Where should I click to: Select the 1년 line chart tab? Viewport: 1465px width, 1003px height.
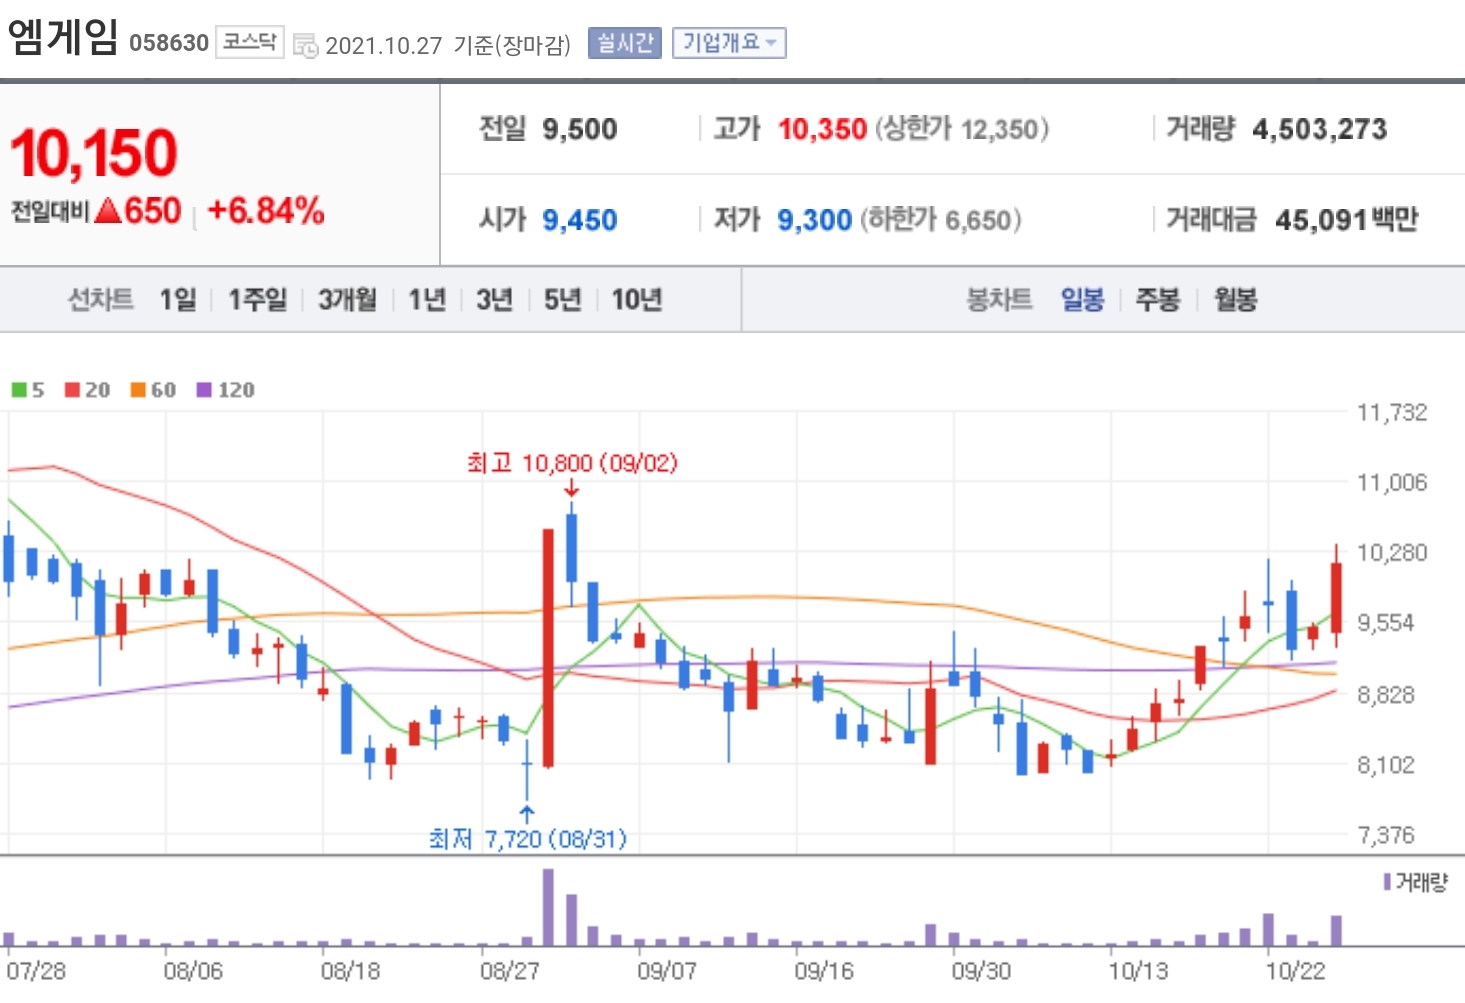tap(427, 299)
